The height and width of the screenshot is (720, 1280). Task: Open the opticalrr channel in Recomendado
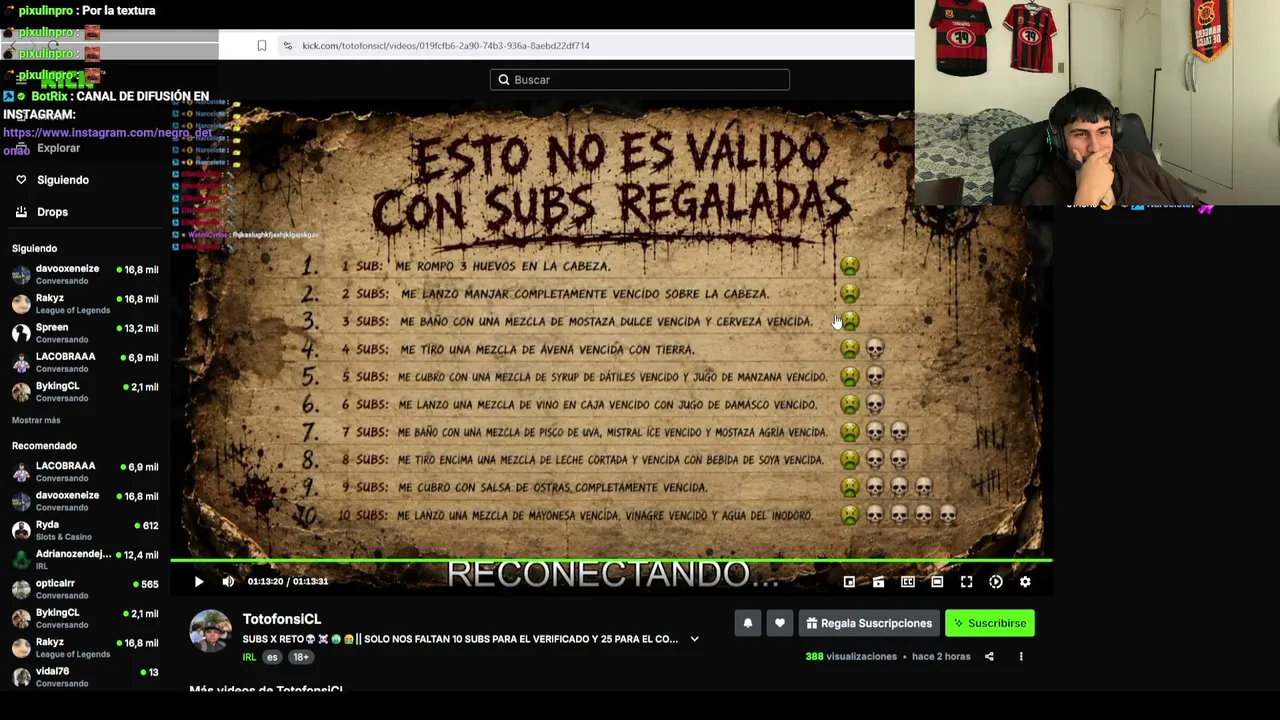click(85, 589)
